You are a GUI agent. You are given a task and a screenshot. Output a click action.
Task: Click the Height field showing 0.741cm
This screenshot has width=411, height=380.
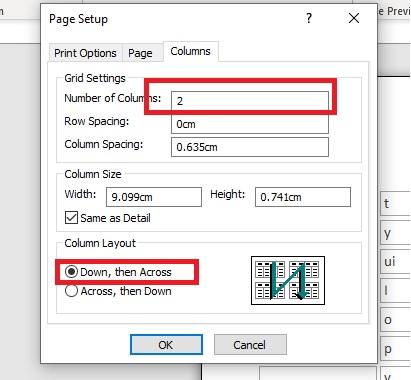(303, 197)
